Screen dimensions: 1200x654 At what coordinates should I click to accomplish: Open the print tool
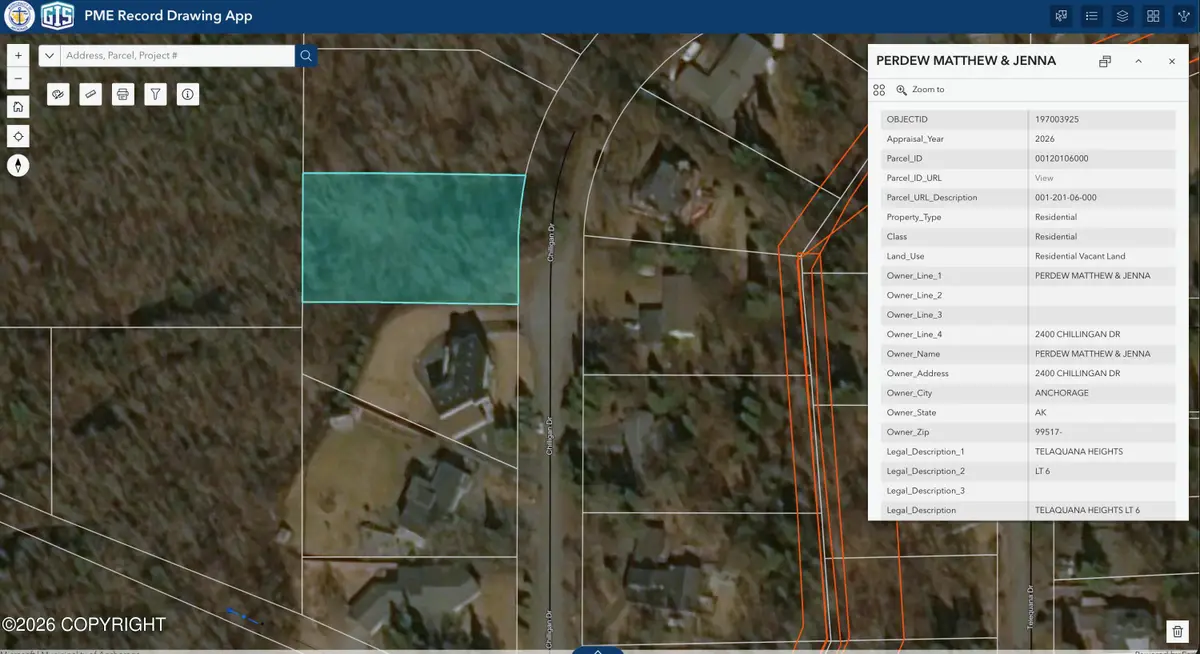point(123,94)
